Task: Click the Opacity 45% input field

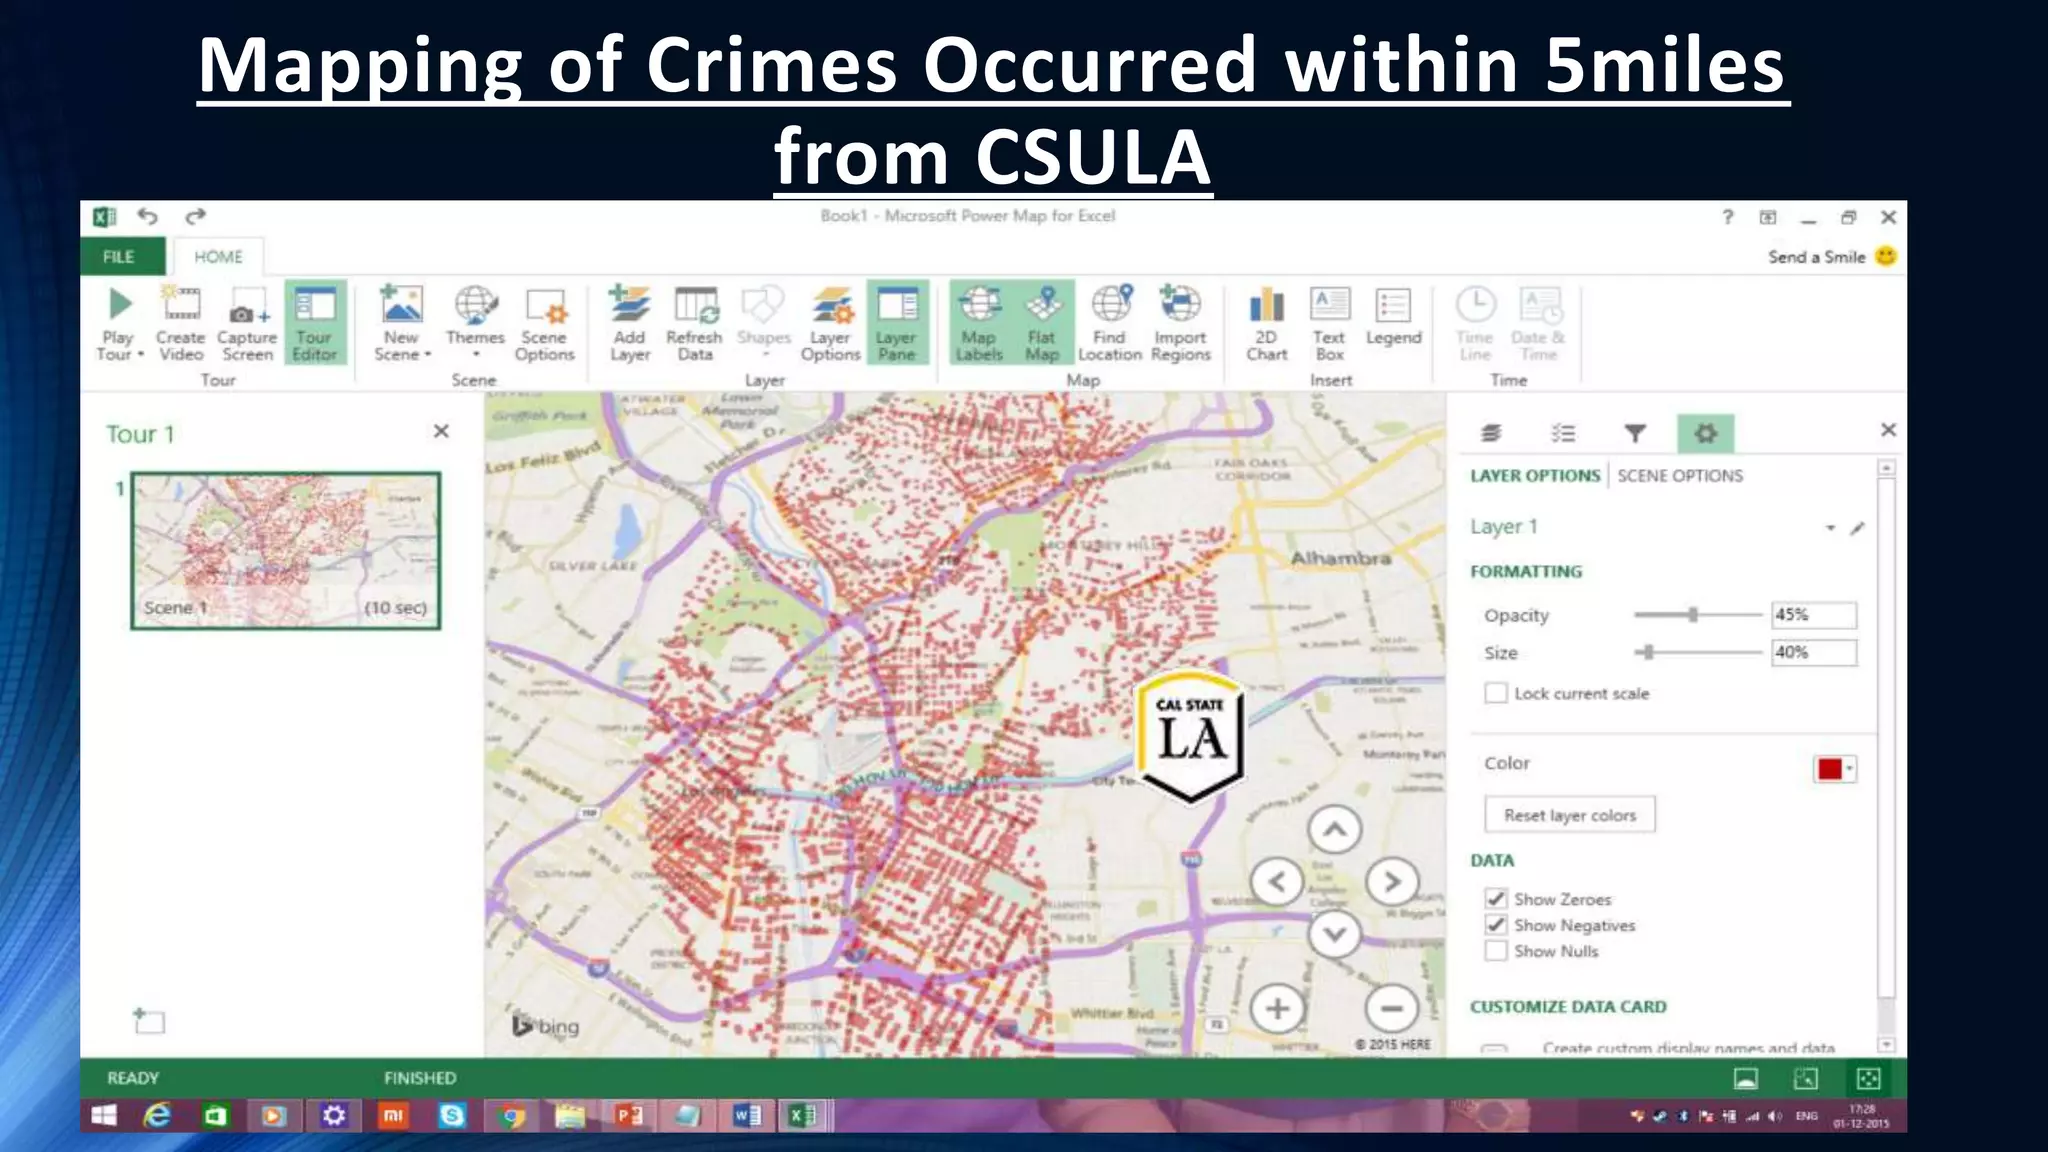Action: pyautogui.click(x=1814, y=615)
